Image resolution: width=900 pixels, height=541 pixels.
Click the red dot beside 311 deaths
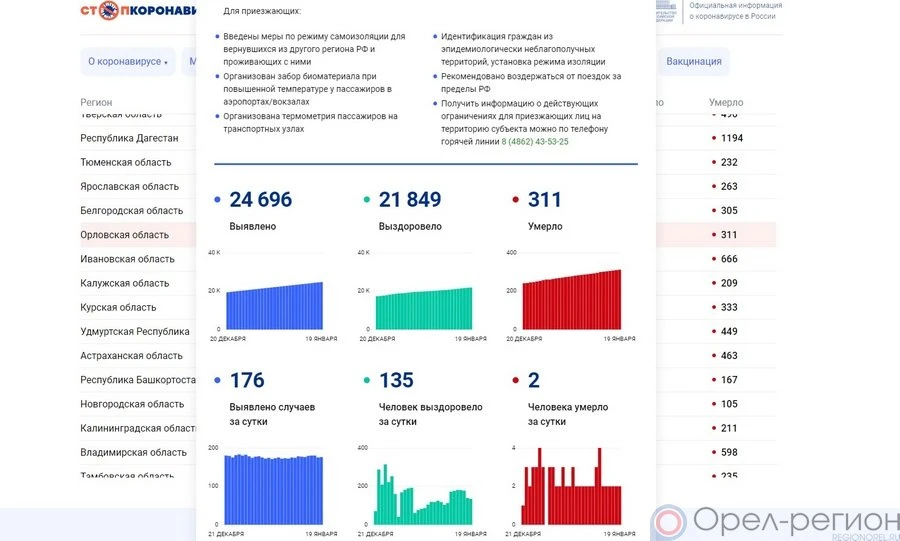click(516, 200)
